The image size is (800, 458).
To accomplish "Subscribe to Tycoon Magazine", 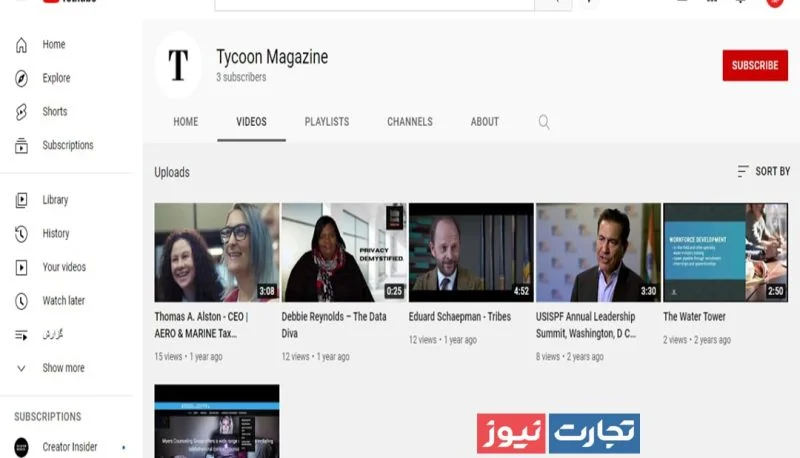I will click(x=755, y=65).
